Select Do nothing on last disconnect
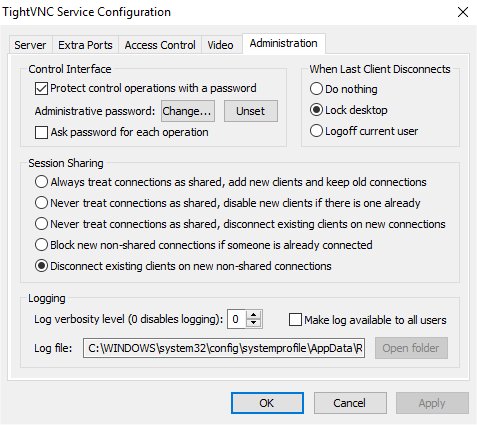Image resolution: width=477 pixels, height=425 pixels. [316, 89]
